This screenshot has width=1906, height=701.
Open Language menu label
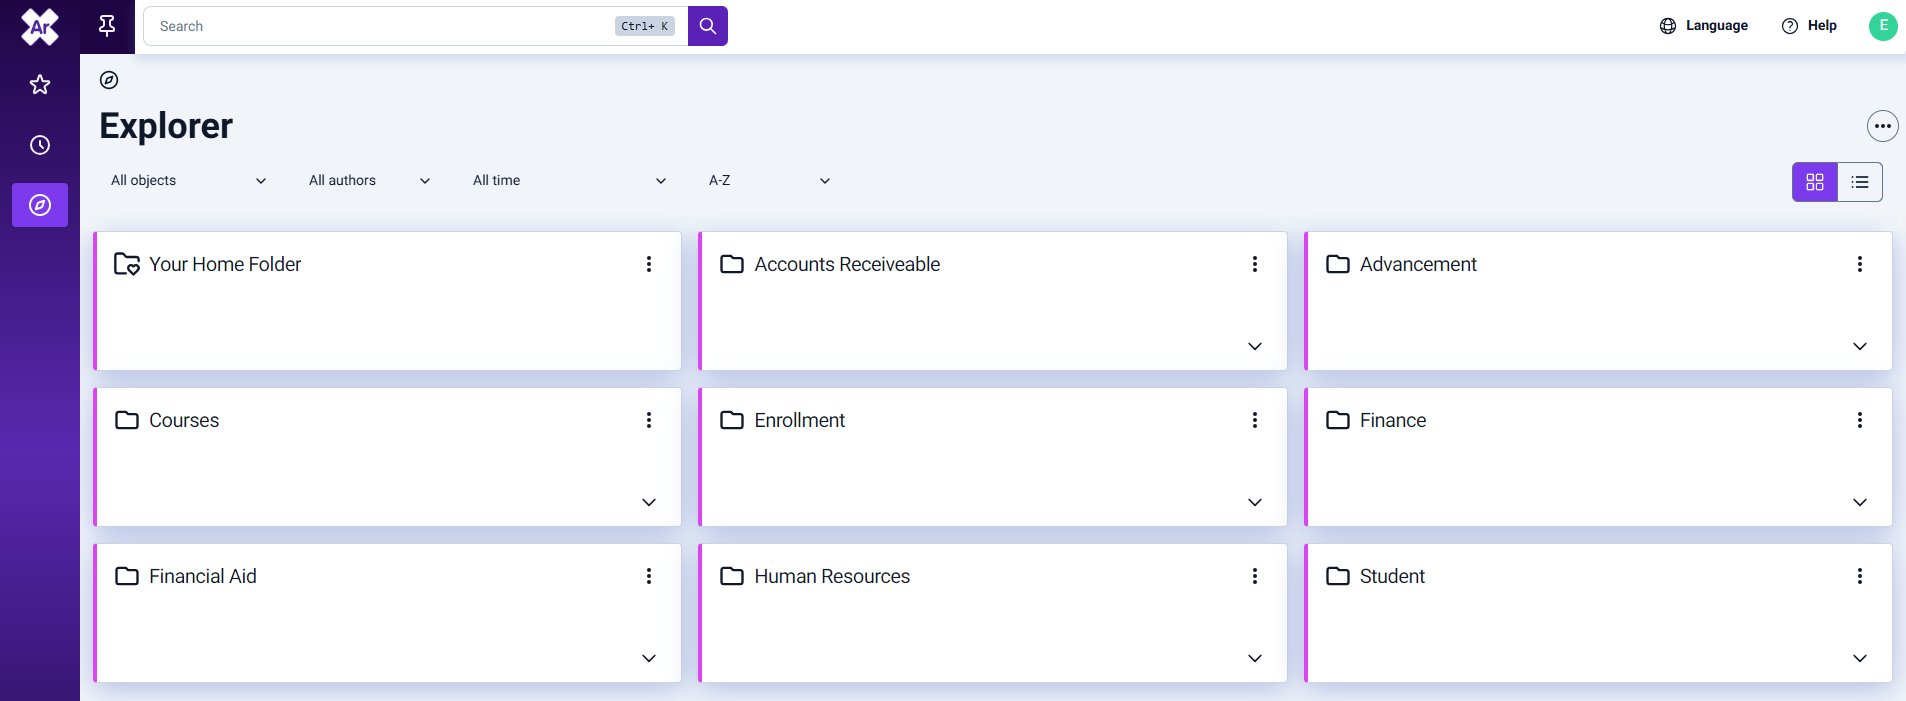1717,26
